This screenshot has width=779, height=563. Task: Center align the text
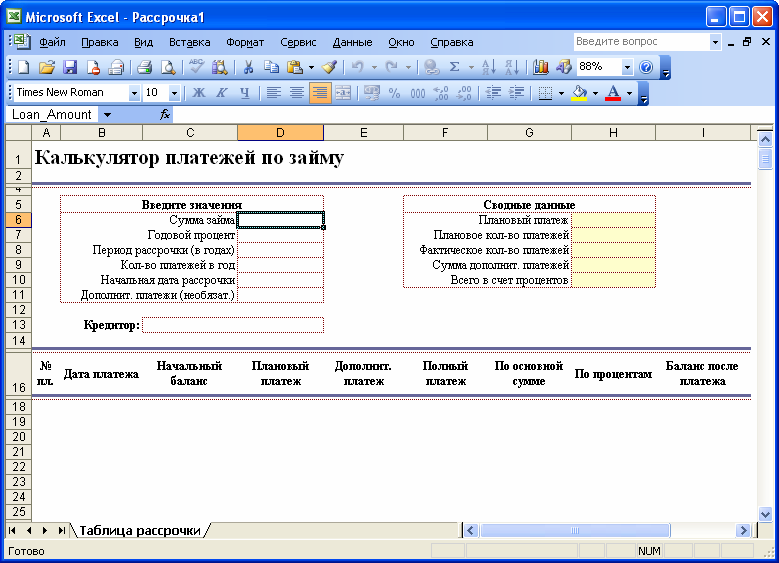(x=297, y=93)
